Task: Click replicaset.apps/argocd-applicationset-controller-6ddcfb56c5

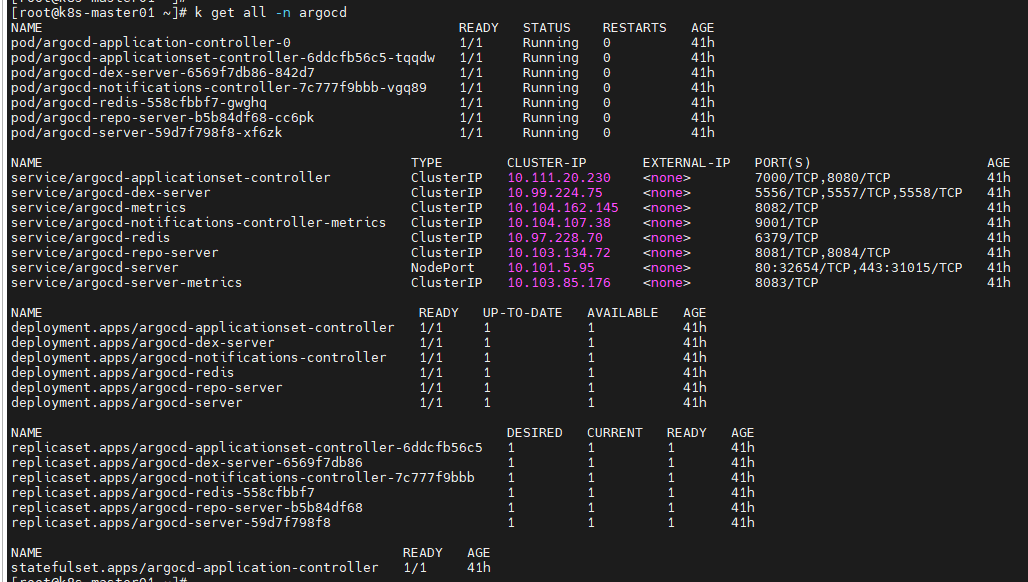Action: (x=247, y=448)
